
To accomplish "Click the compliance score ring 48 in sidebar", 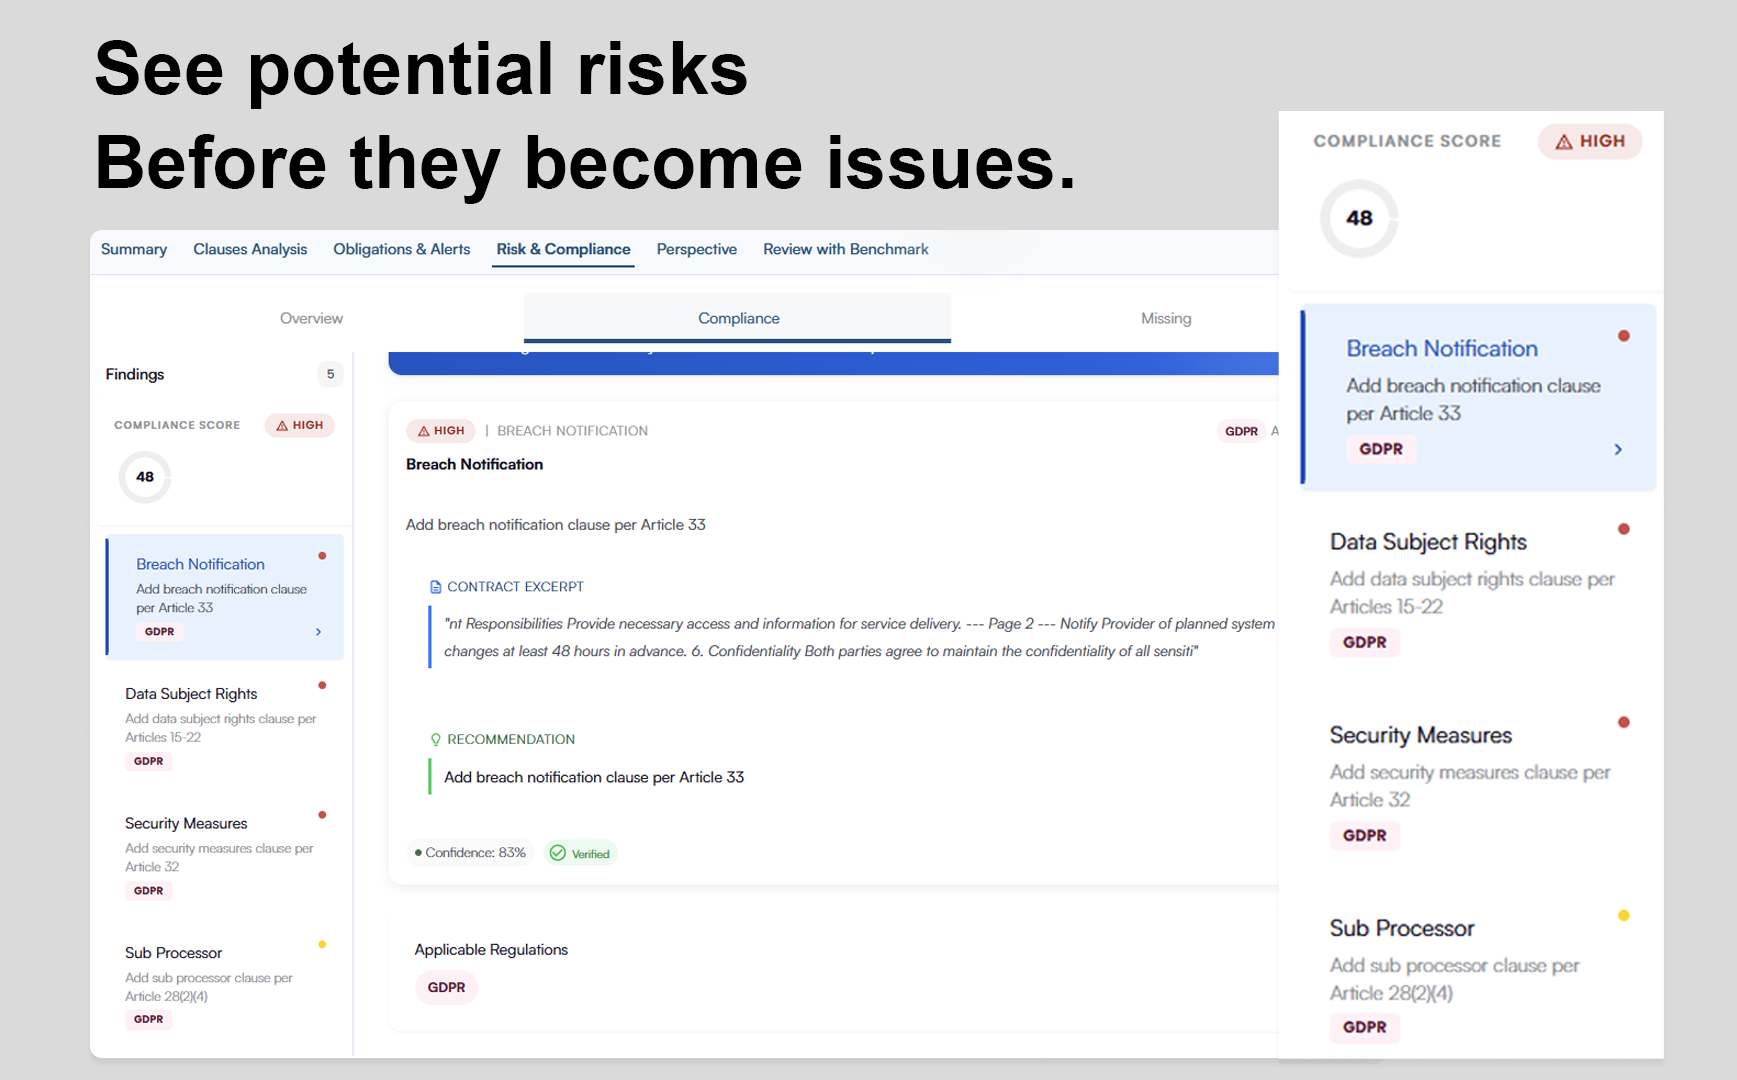I will pyautogui.click(x=145, y=477).
